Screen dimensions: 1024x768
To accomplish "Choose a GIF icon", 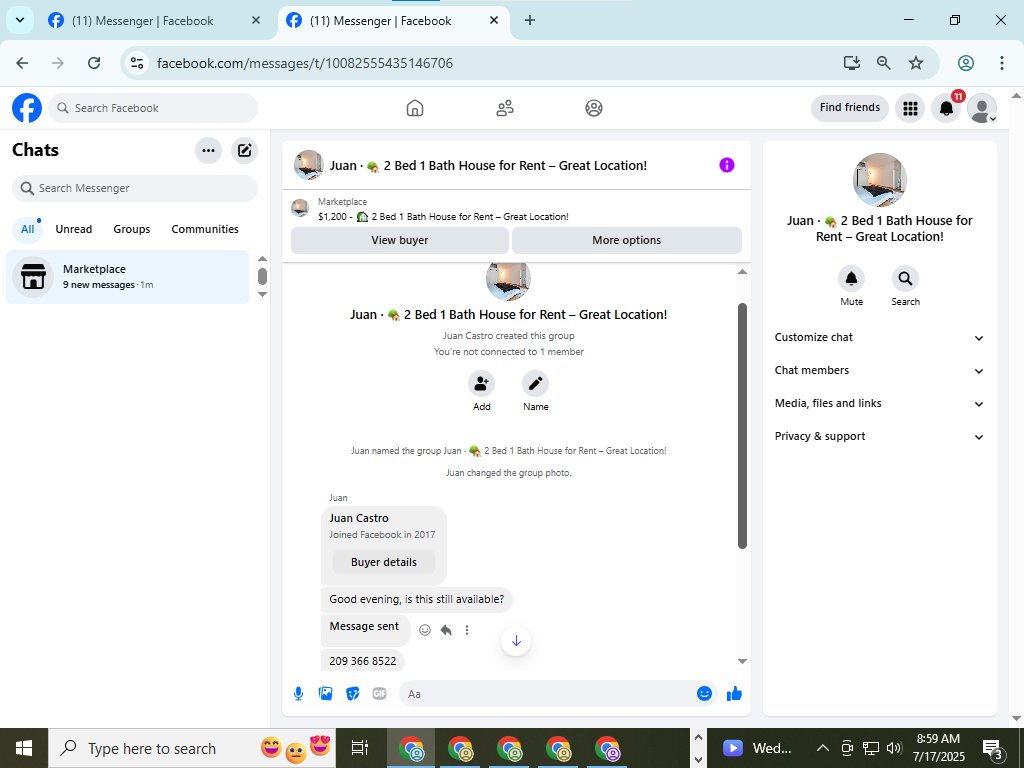I will click(379, 694).
